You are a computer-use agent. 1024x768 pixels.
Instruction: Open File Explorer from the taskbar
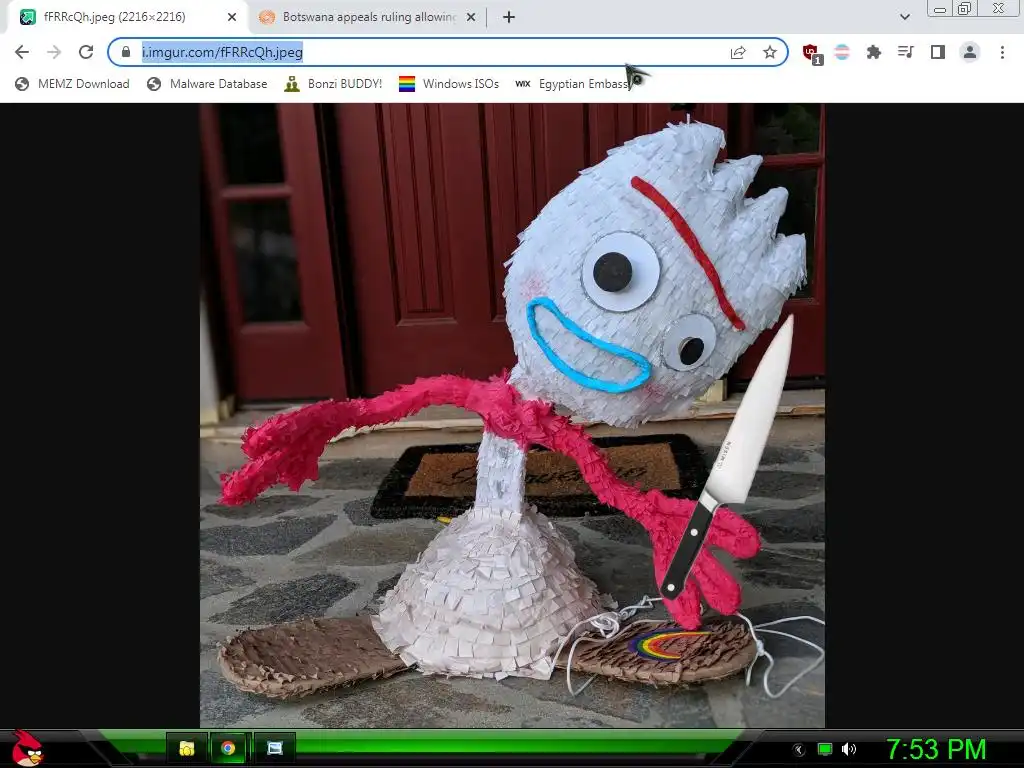[187, 748]
